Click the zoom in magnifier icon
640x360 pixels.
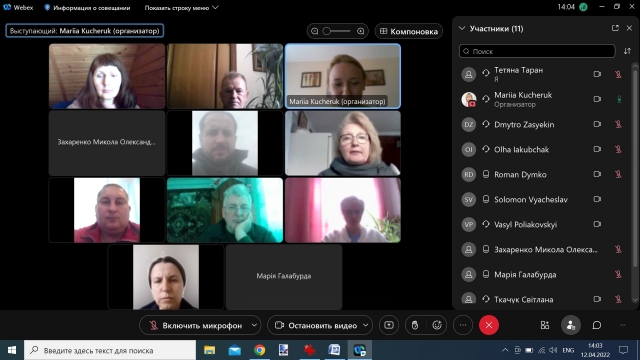[x=361, y=31]
